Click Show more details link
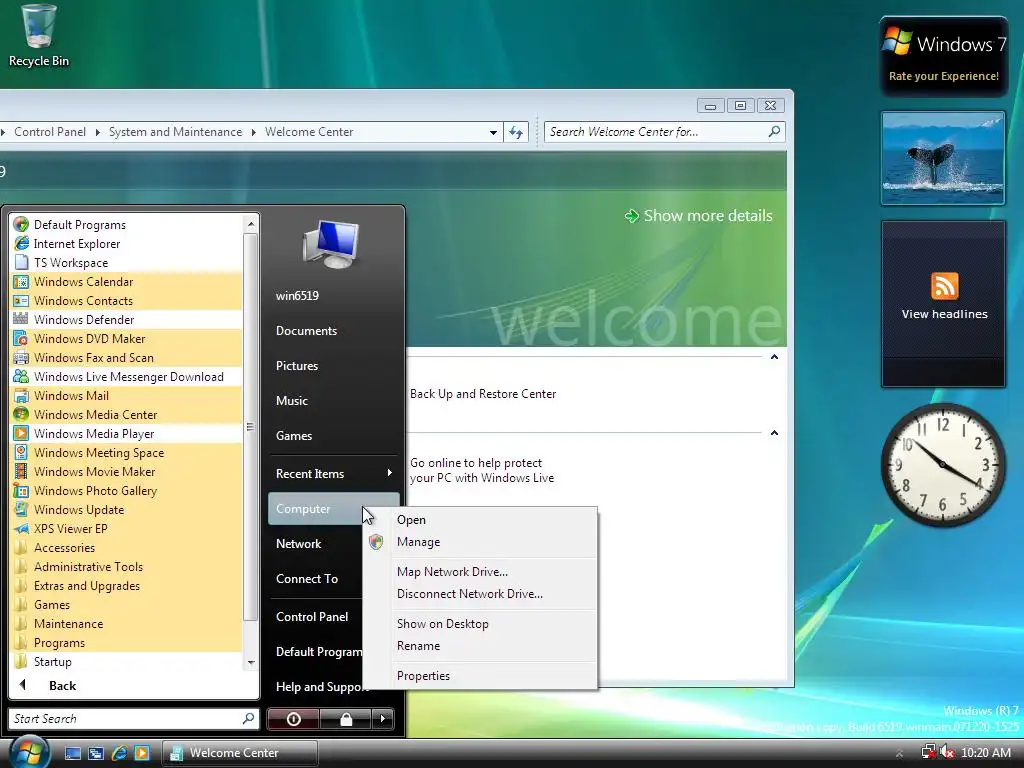Screen dimensions: 1024x768 coord(699,216)
